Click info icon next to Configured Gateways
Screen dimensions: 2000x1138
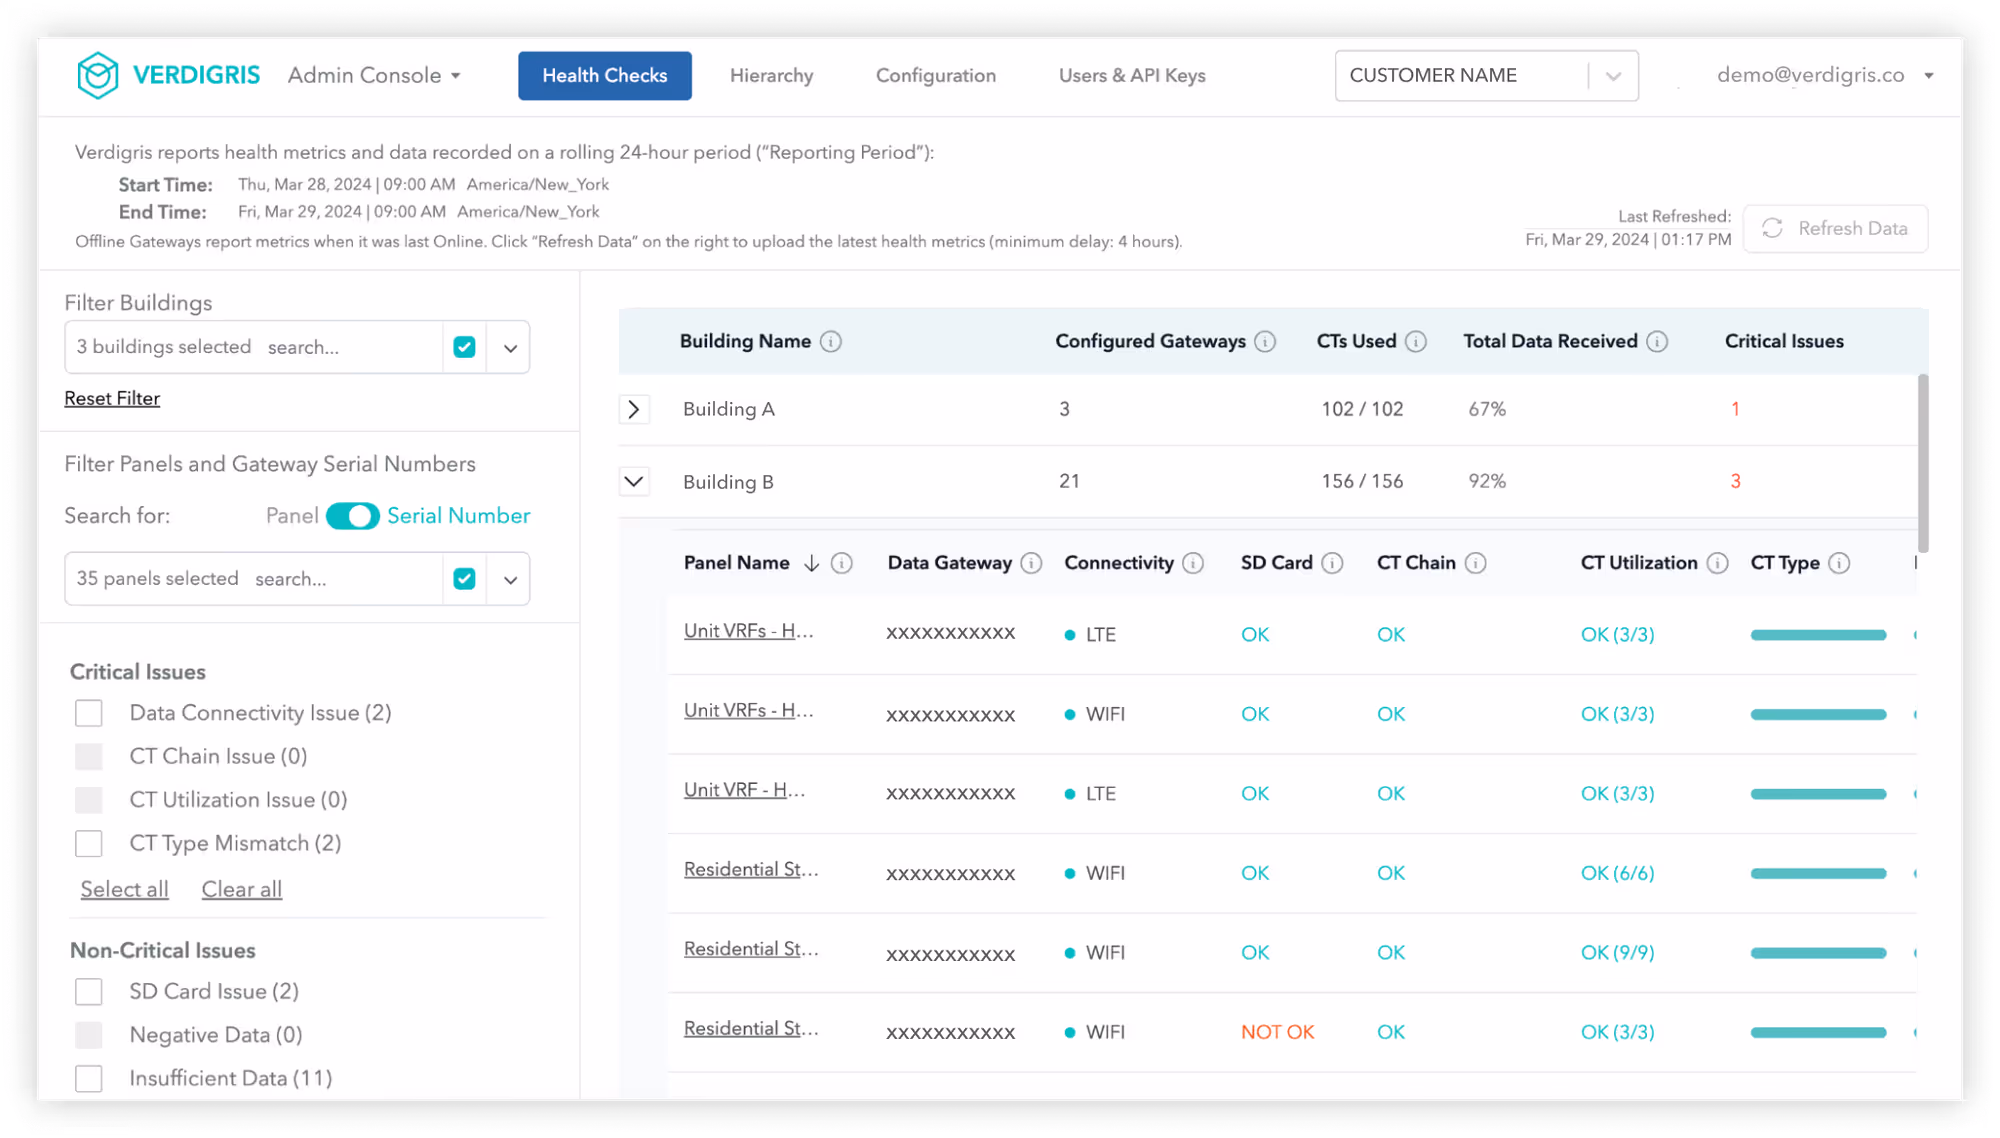[1265, 342]
